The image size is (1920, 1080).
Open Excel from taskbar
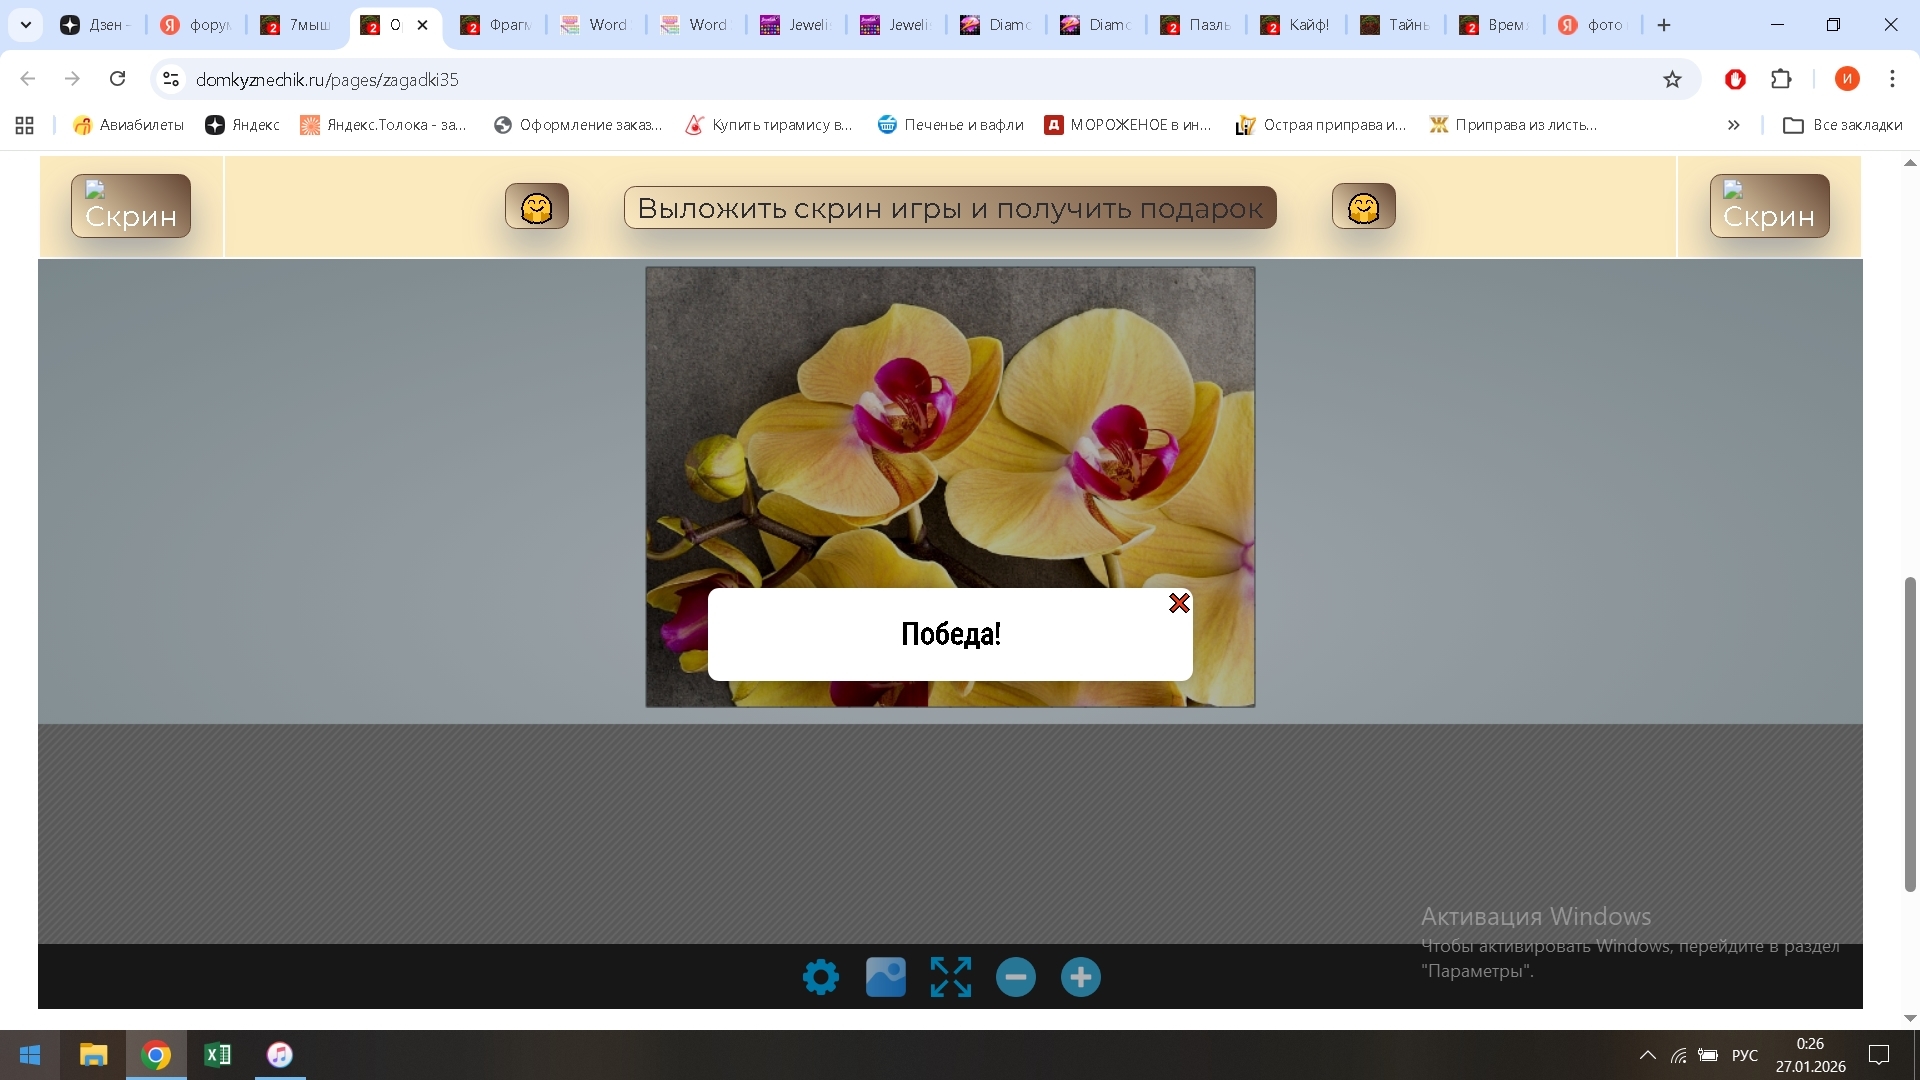[217, 1055]
